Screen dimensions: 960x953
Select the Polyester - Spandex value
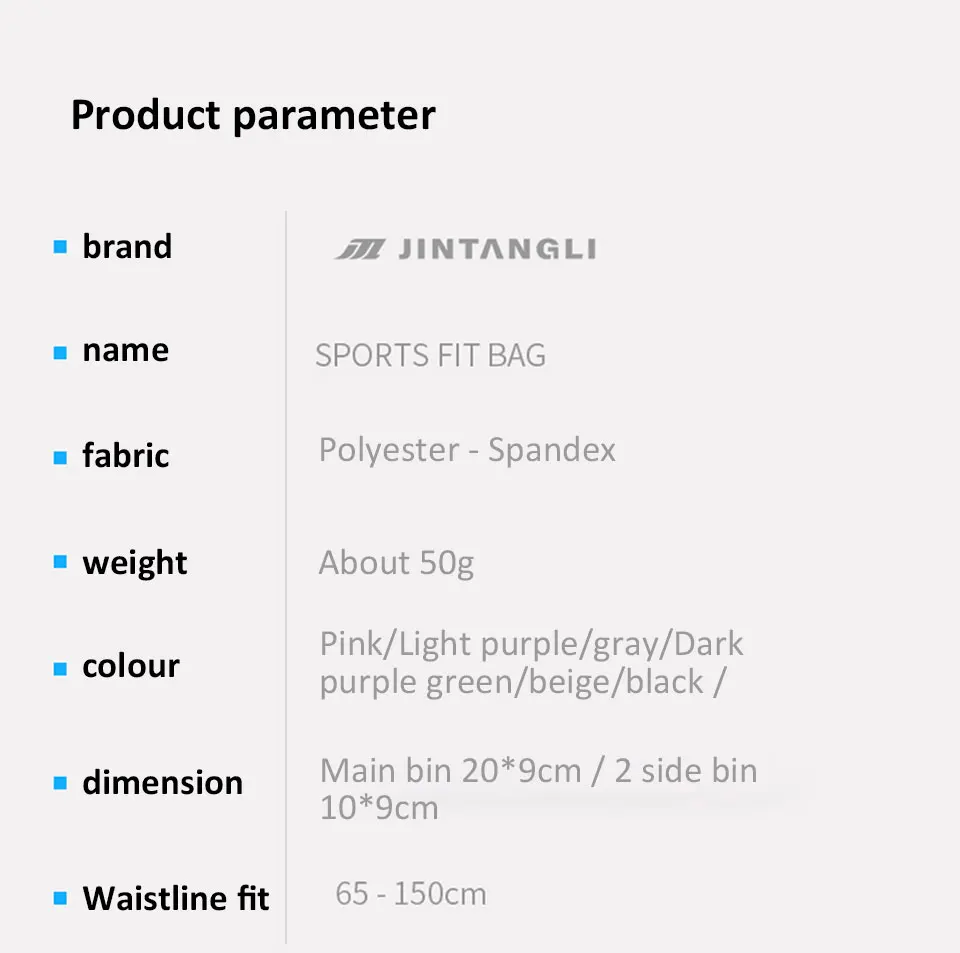point(467,451)
